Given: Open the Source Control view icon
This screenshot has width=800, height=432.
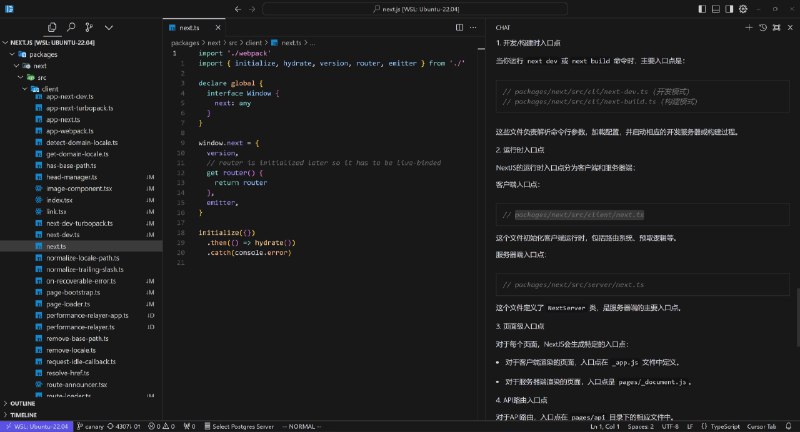Looking at the screenshot, I should tap(89, 27).
